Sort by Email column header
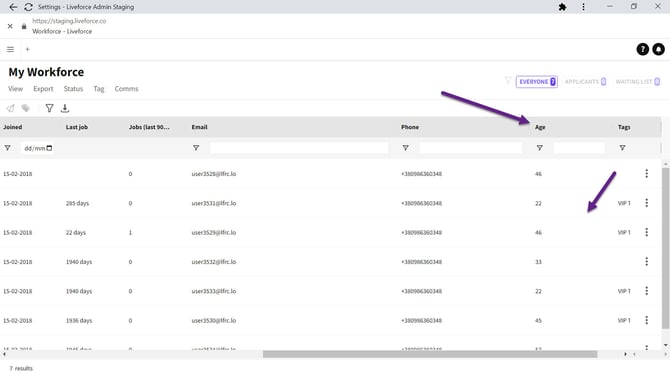Image resolution: width=670 pixels, height=377 pixels. [200, 127]
